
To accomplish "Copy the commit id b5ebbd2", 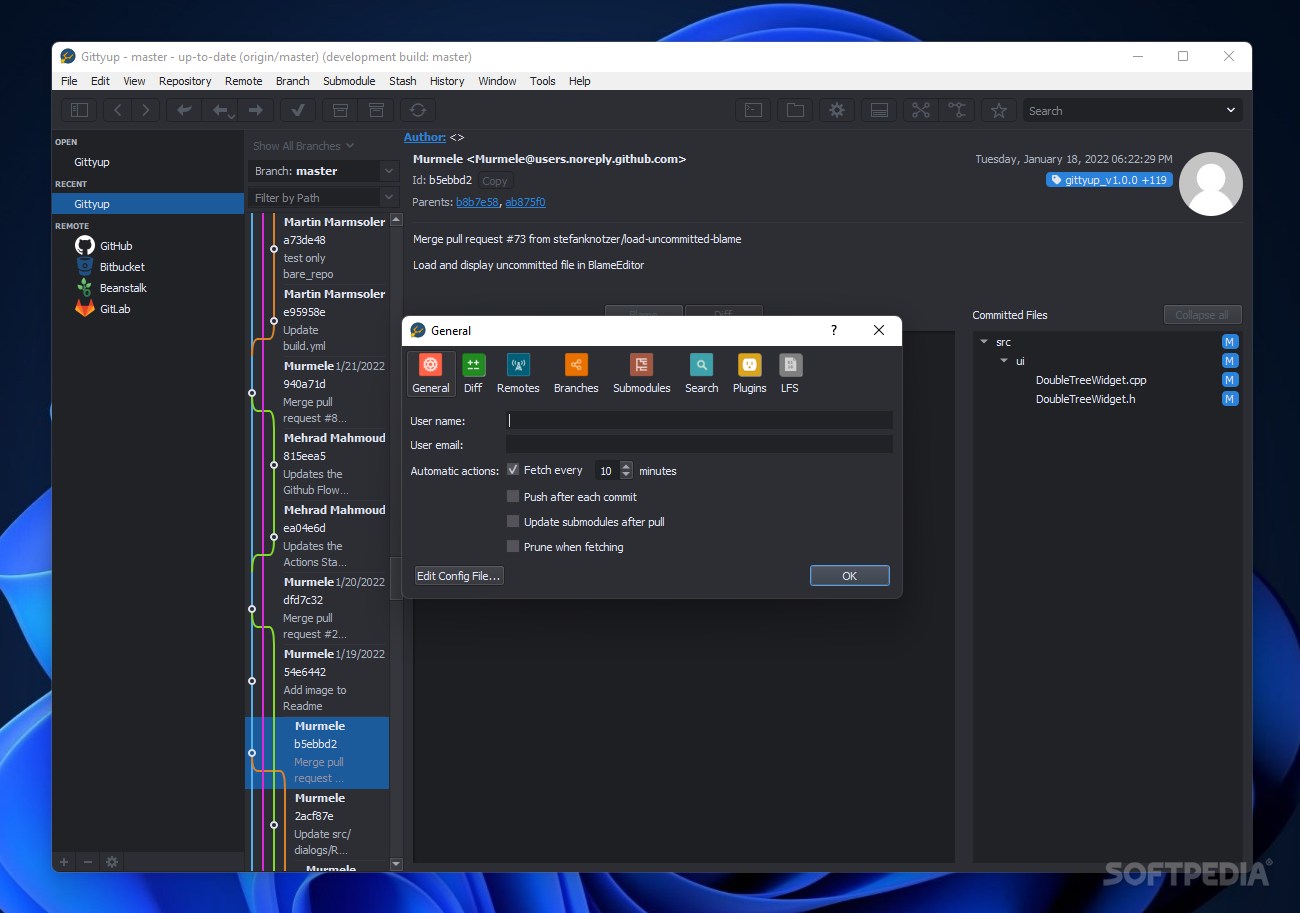I will click(495, 181).
